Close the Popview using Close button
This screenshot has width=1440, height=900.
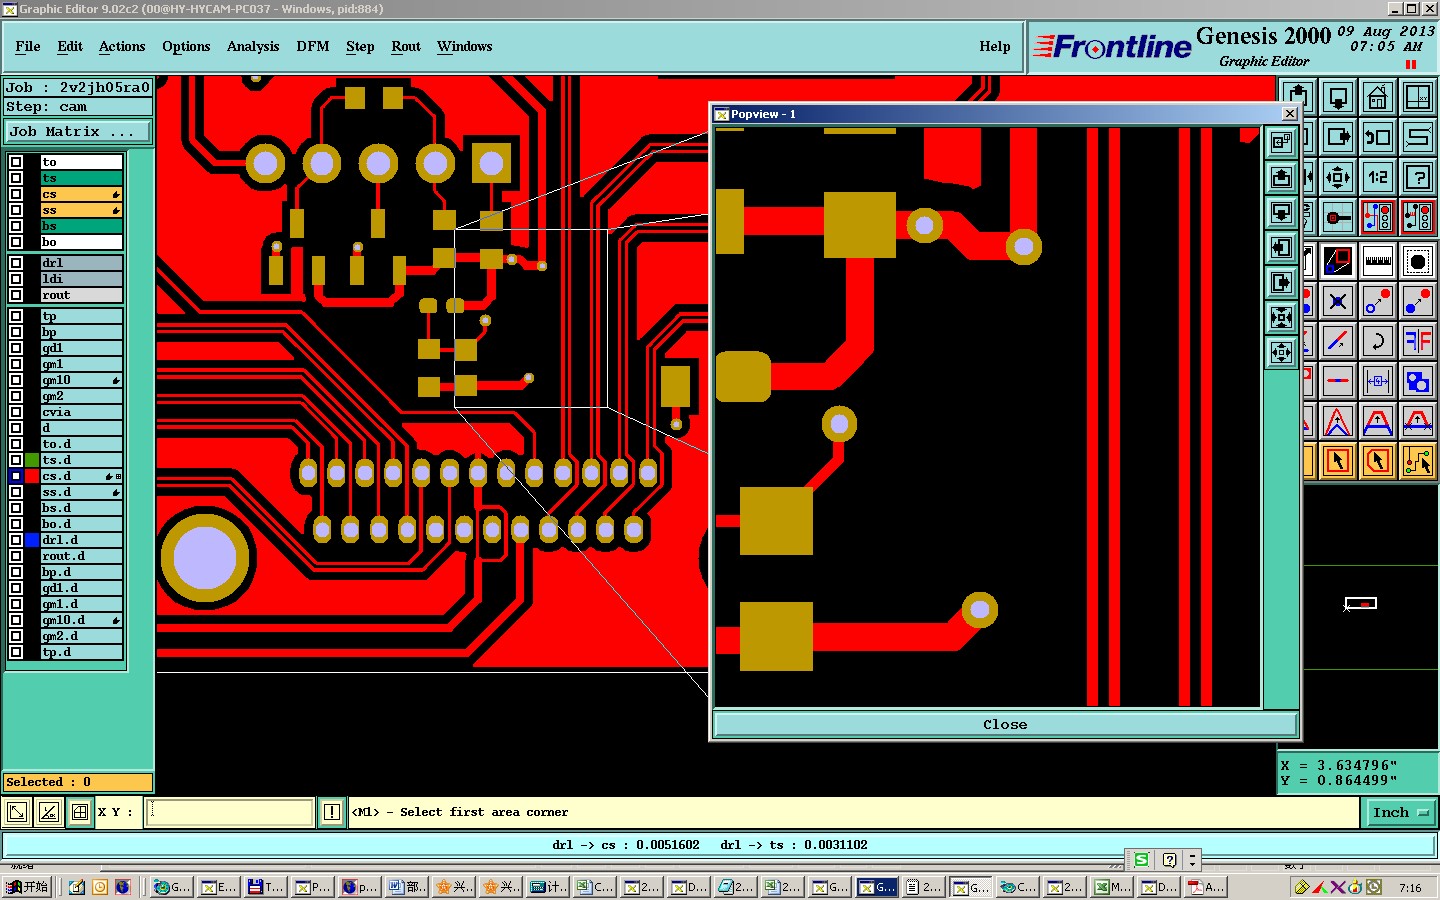click(1005, 725)
